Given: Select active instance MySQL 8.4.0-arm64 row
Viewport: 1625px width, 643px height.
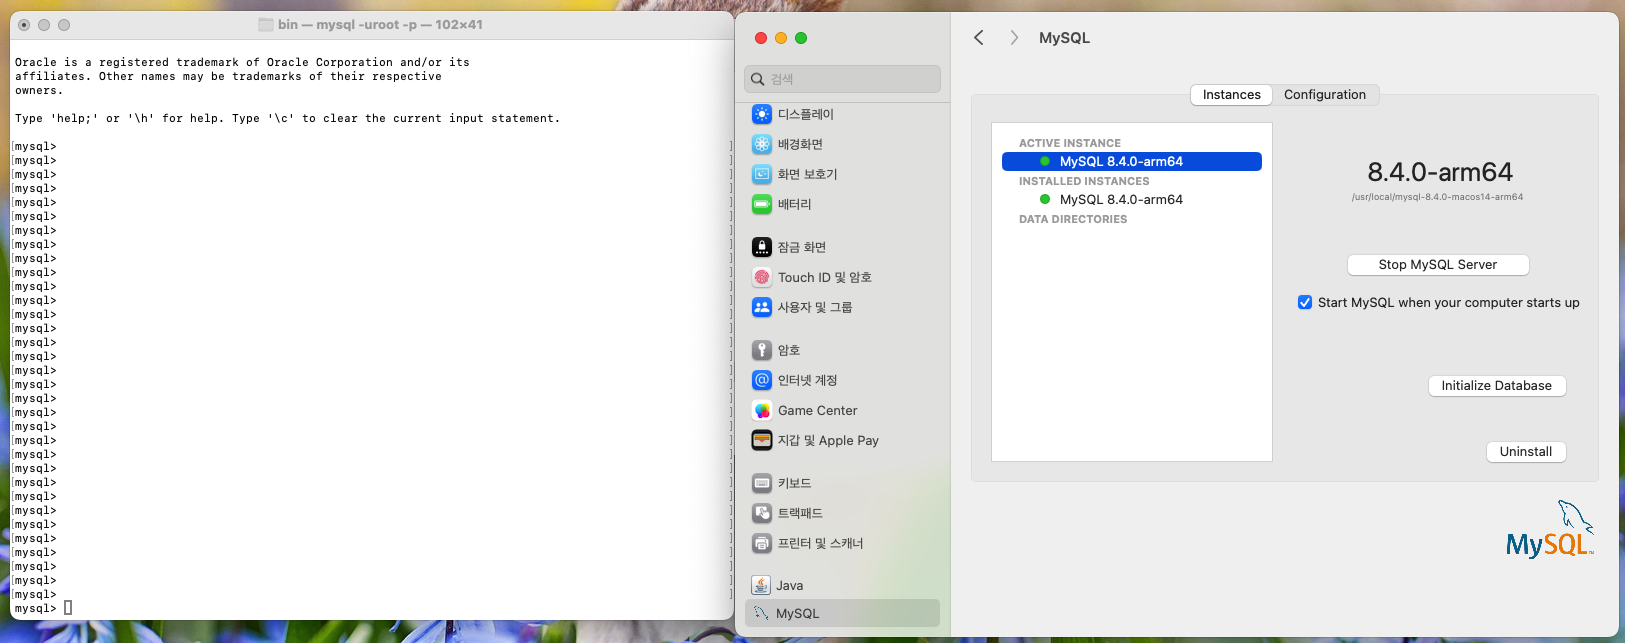Looking at the screenshot, I should [x=1132, y=161].
